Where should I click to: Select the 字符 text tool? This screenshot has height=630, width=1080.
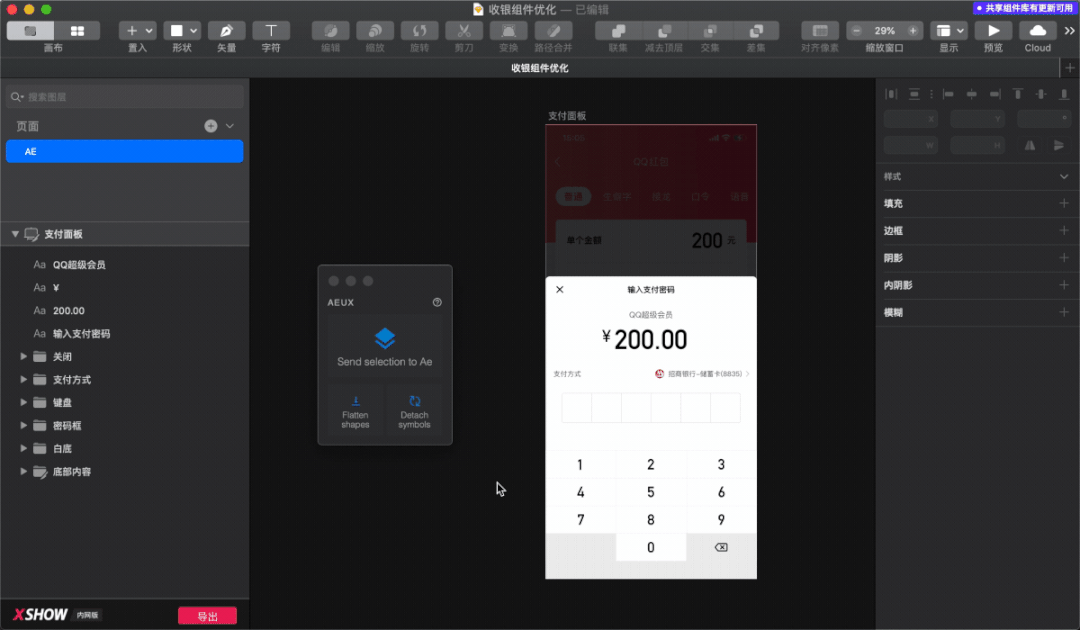pyautogui.click(x=271, y=31)
